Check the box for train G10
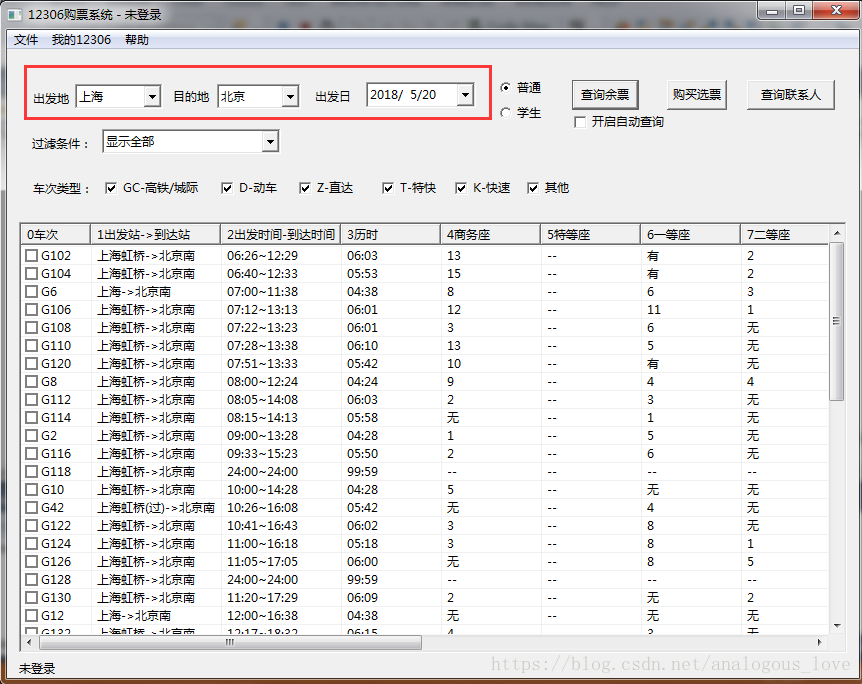Image resolution: width=862 pixels, height=684 pixels. 32,489
